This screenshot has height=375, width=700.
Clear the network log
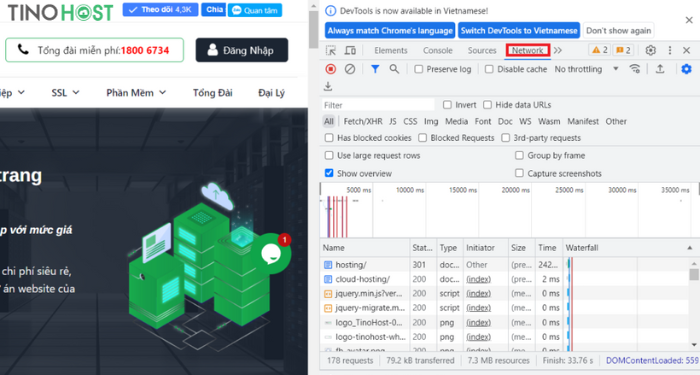[350, 69]
